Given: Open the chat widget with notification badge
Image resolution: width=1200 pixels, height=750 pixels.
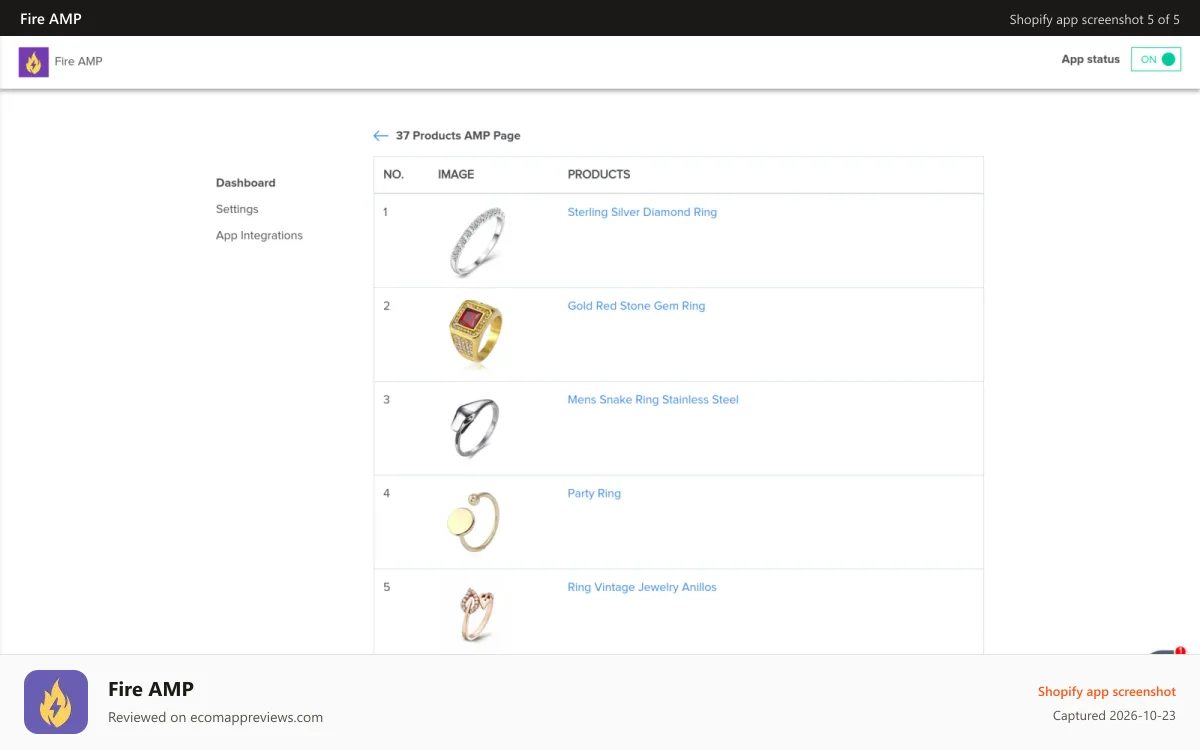Looking at the screenshot, I should click(1168, 652).
